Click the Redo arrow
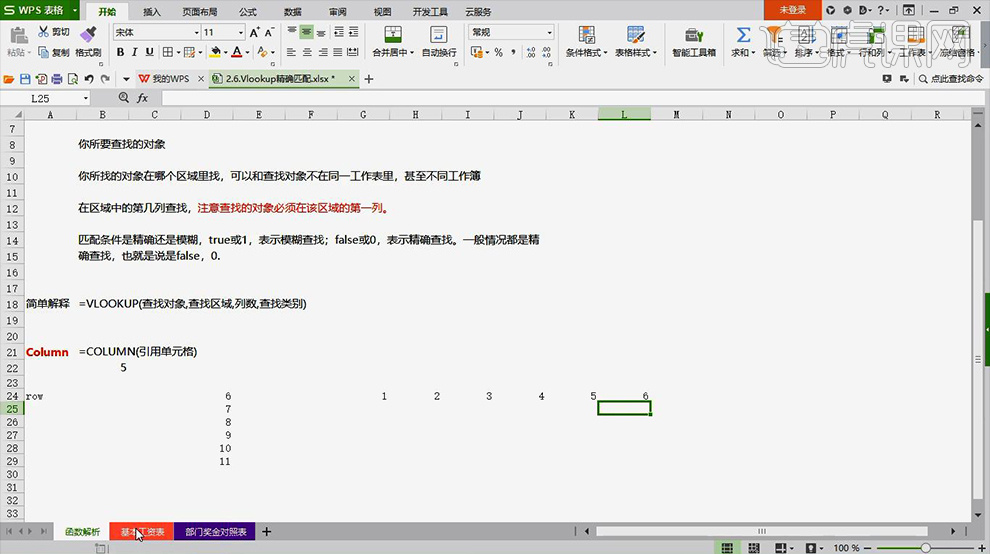 [x=105, y=79]
